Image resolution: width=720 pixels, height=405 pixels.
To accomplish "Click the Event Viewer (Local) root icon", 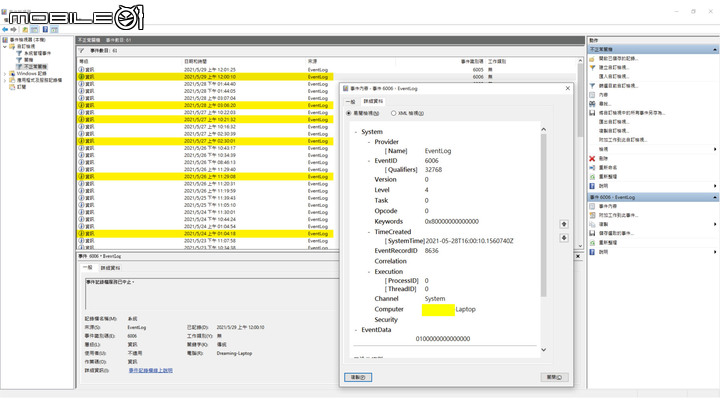I will [x=5, y=40].
